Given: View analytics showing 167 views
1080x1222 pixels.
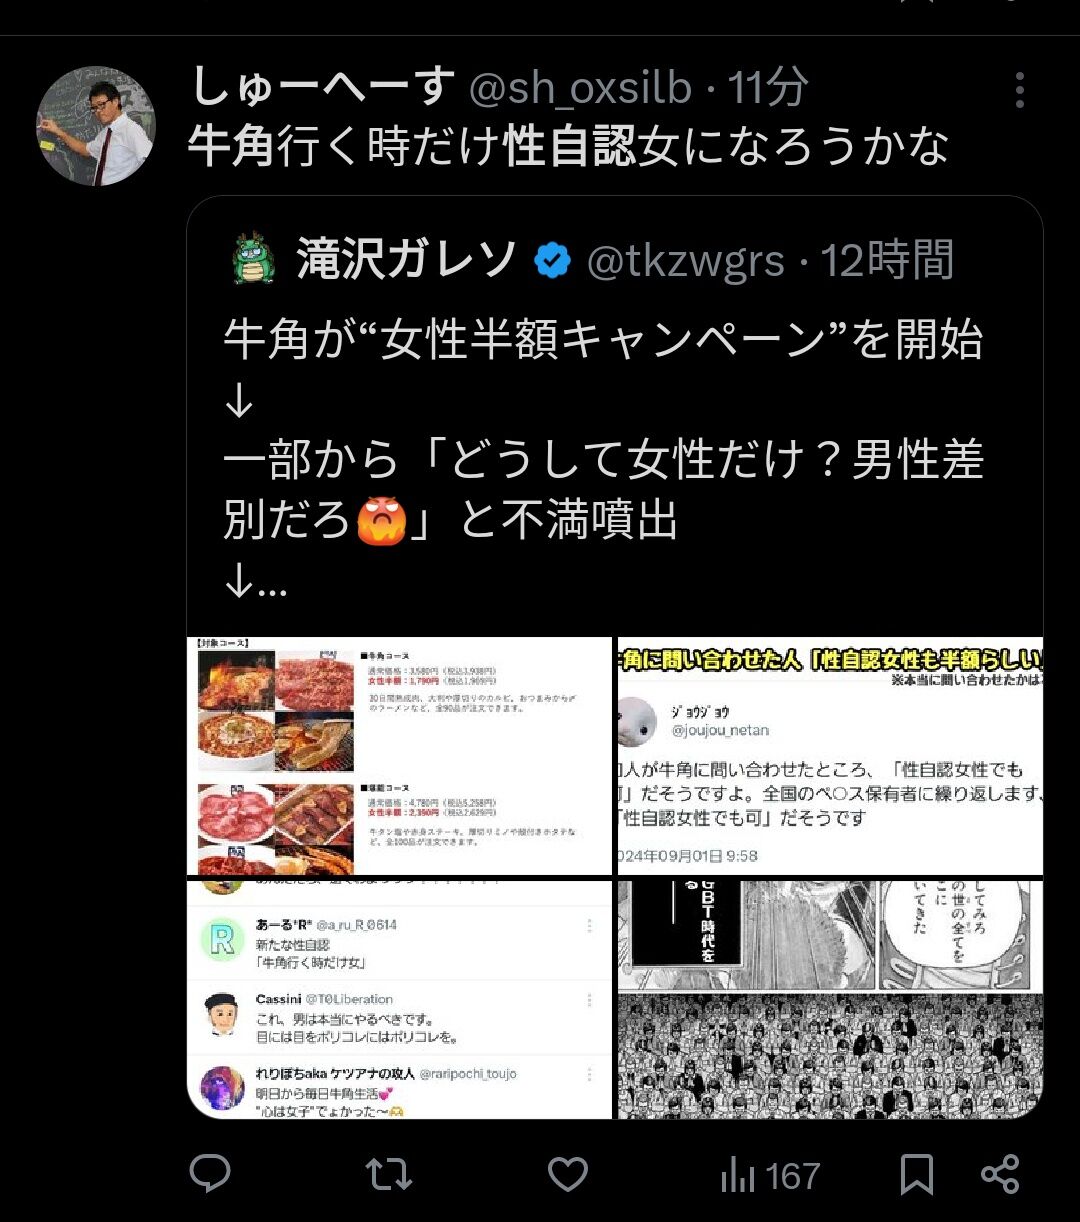Looking at the screenshot, I should point(770,1176).
